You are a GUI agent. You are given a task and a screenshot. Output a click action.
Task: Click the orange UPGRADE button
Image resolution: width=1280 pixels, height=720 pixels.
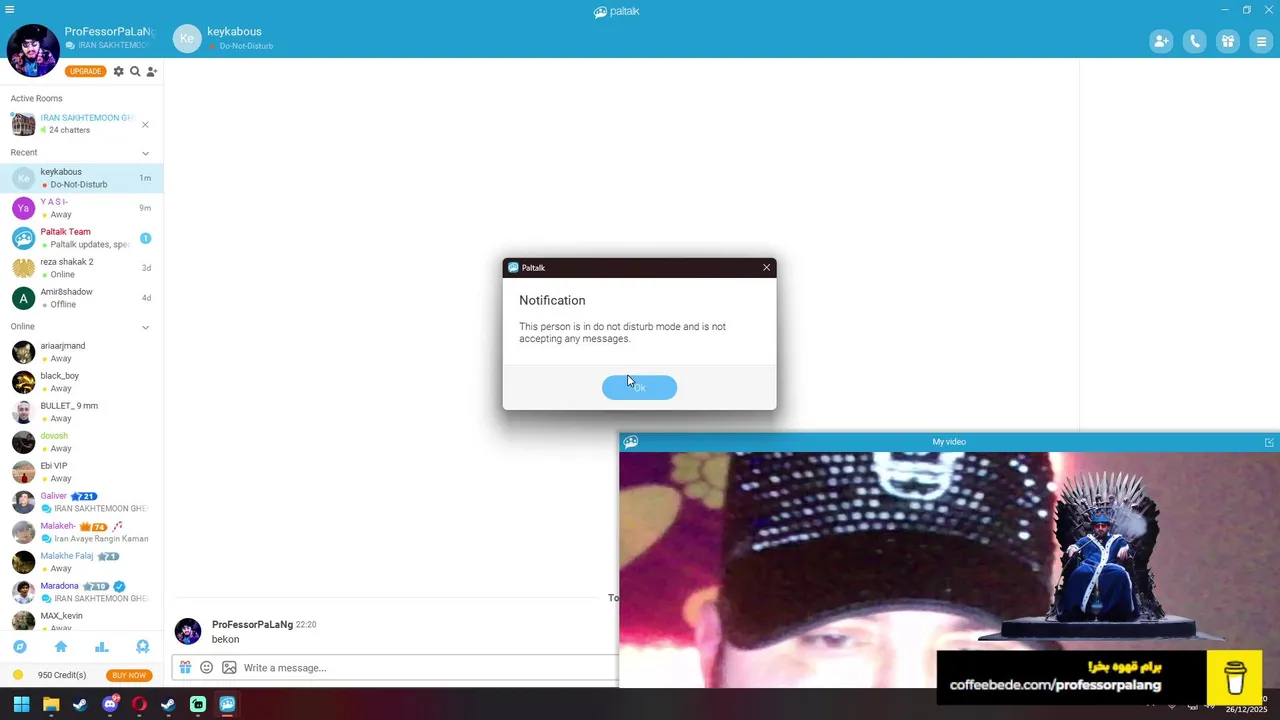85,71
